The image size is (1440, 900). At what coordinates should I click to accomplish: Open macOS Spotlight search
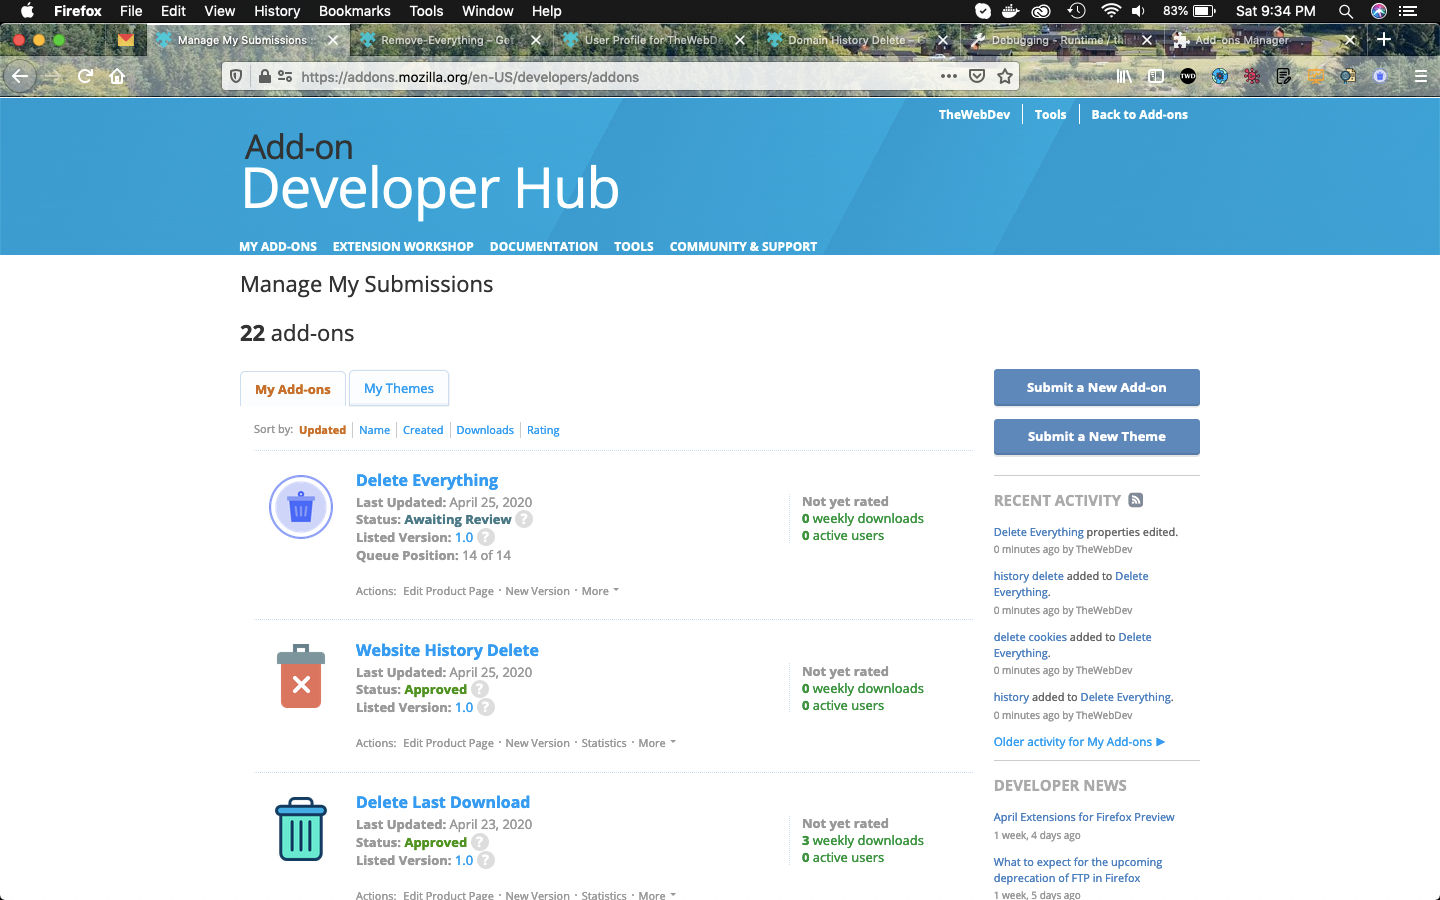click(x=1346, y=11)
